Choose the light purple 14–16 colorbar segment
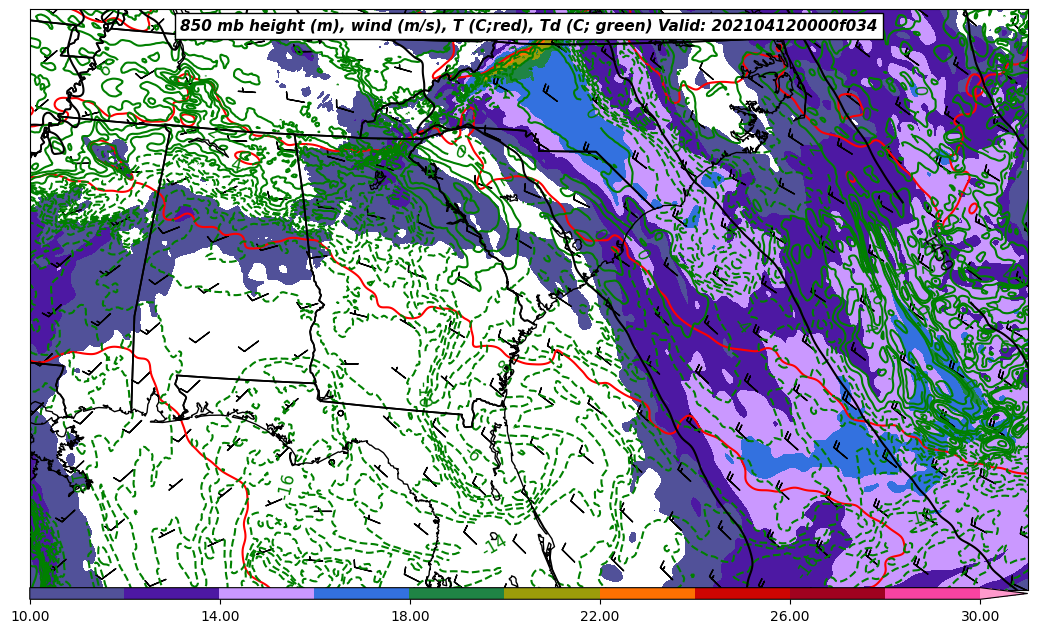 (267, 593)
